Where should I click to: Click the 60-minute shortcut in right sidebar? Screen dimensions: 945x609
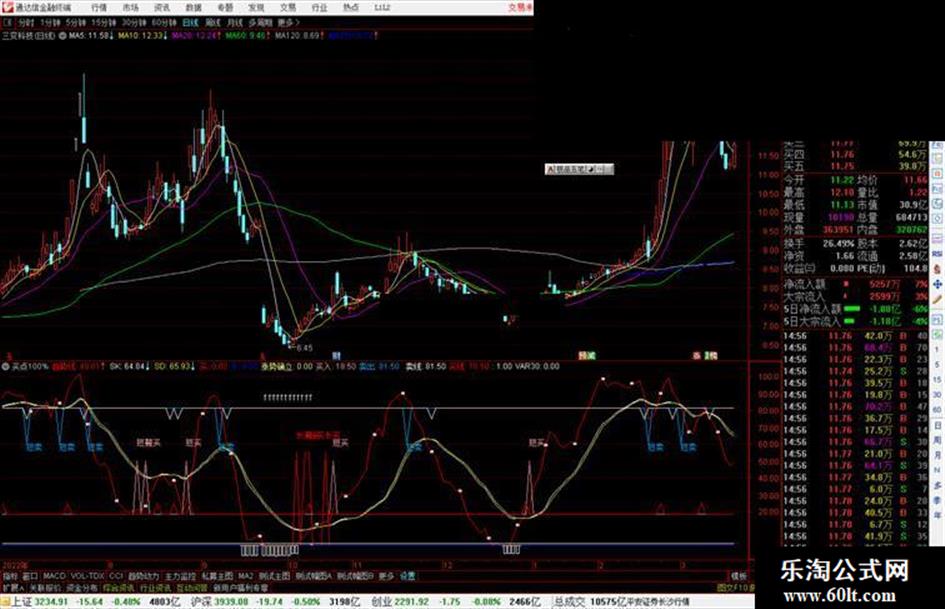[x=937, y=410]
